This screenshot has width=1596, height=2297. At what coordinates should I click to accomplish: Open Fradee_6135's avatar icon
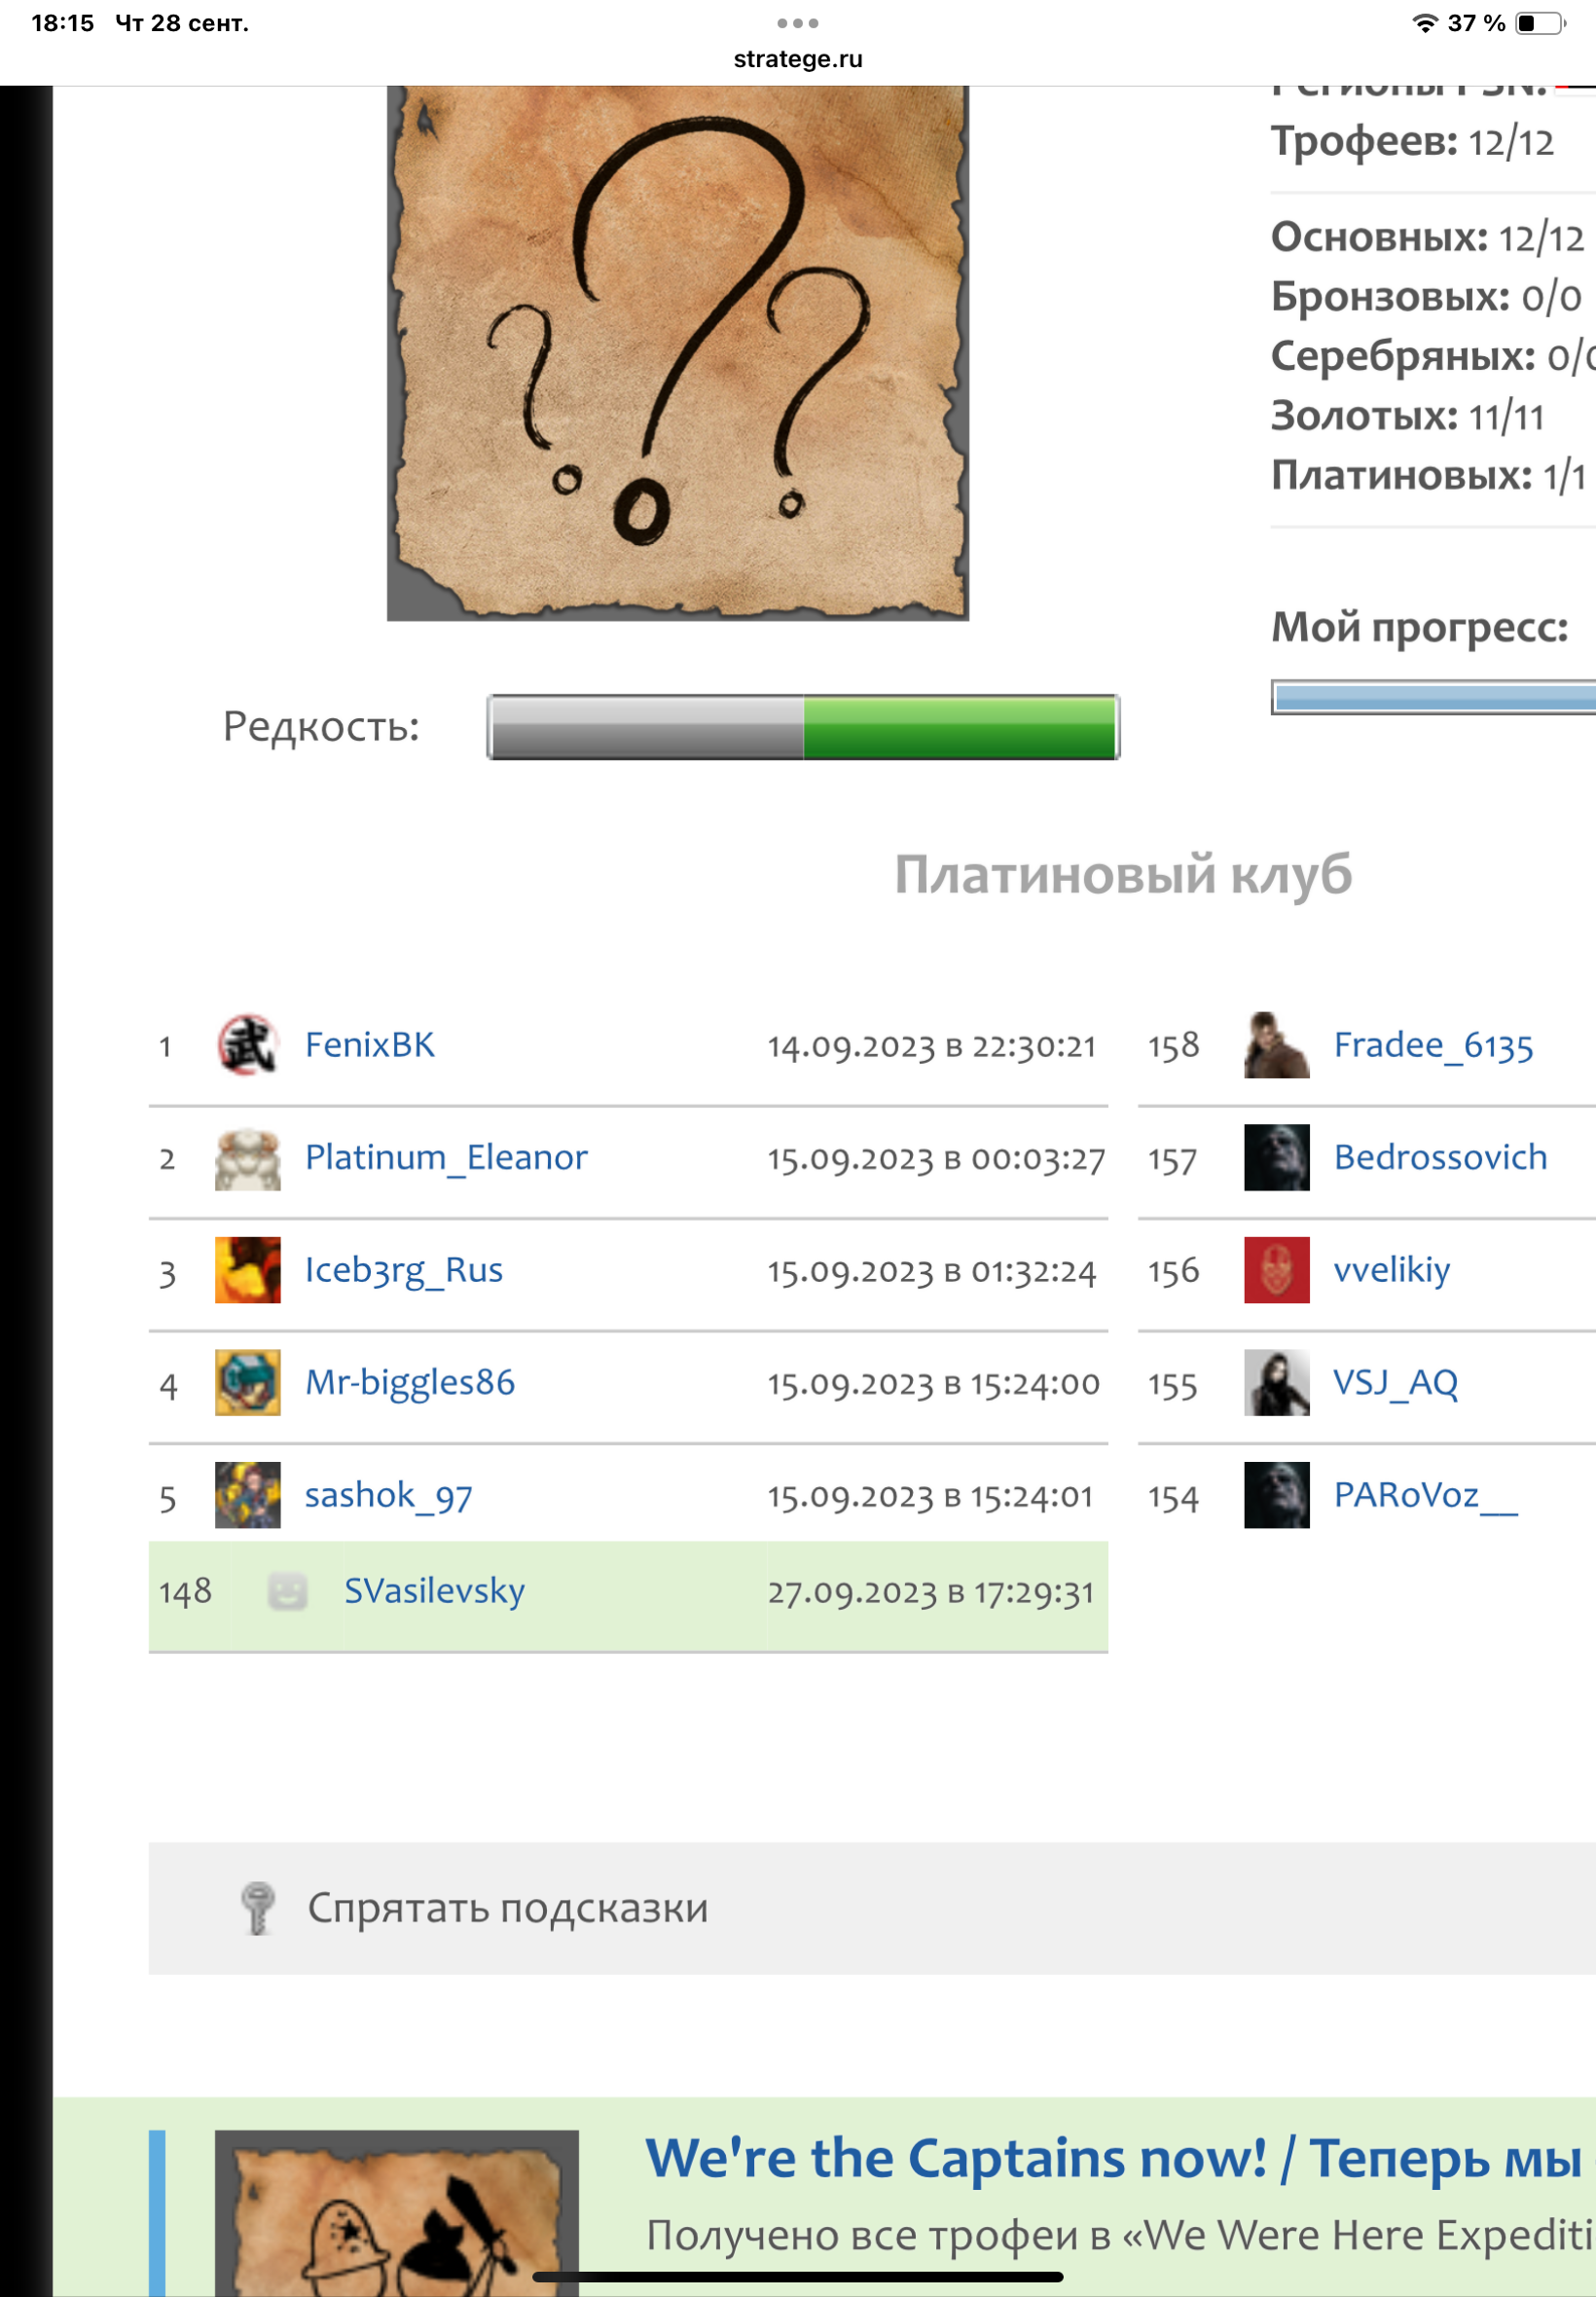(1276, 1045)
